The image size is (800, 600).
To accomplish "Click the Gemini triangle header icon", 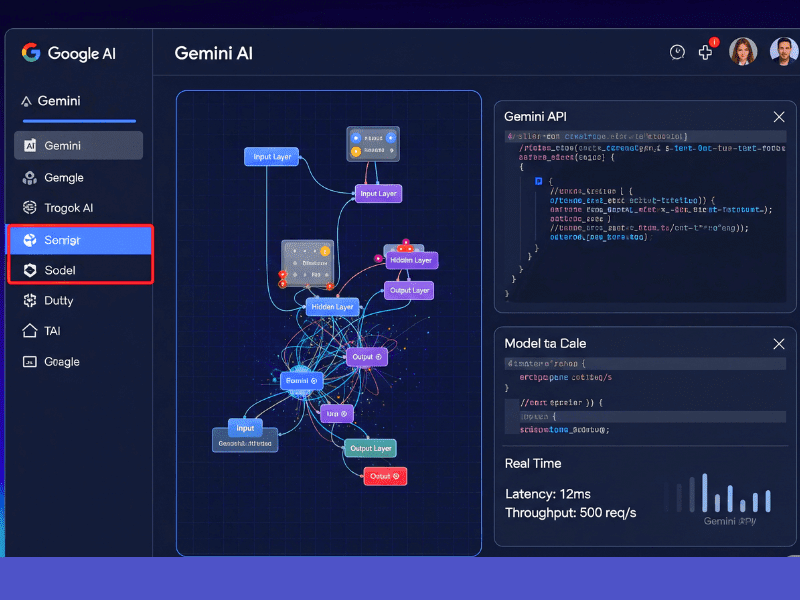I will click(26, 101).
